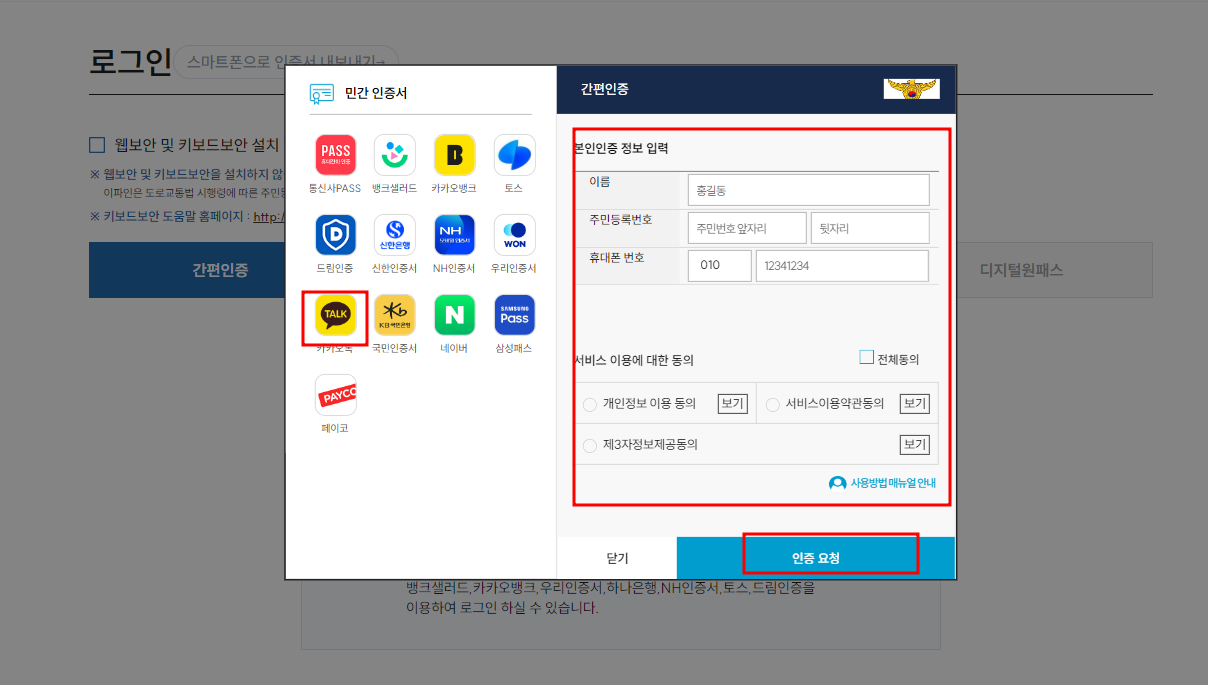This screenshot has height=685, width=1208.
Task: Click the 닫기 button
Action: (617, 558)
